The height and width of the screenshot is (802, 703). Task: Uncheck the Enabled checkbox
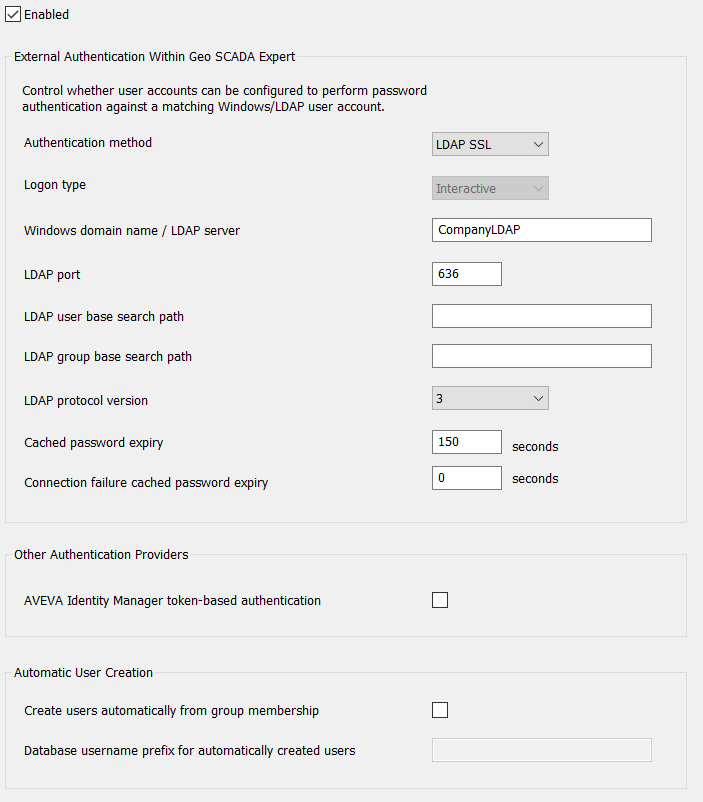tap(14, 15)
